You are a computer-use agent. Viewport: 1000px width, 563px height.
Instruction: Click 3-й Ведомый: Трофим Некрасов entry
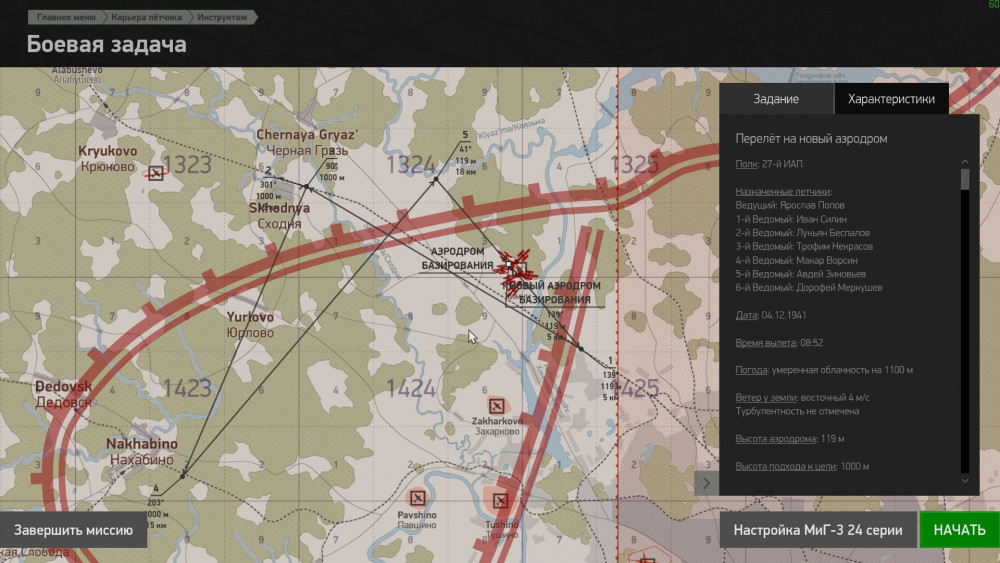click(x=804, y=246)
